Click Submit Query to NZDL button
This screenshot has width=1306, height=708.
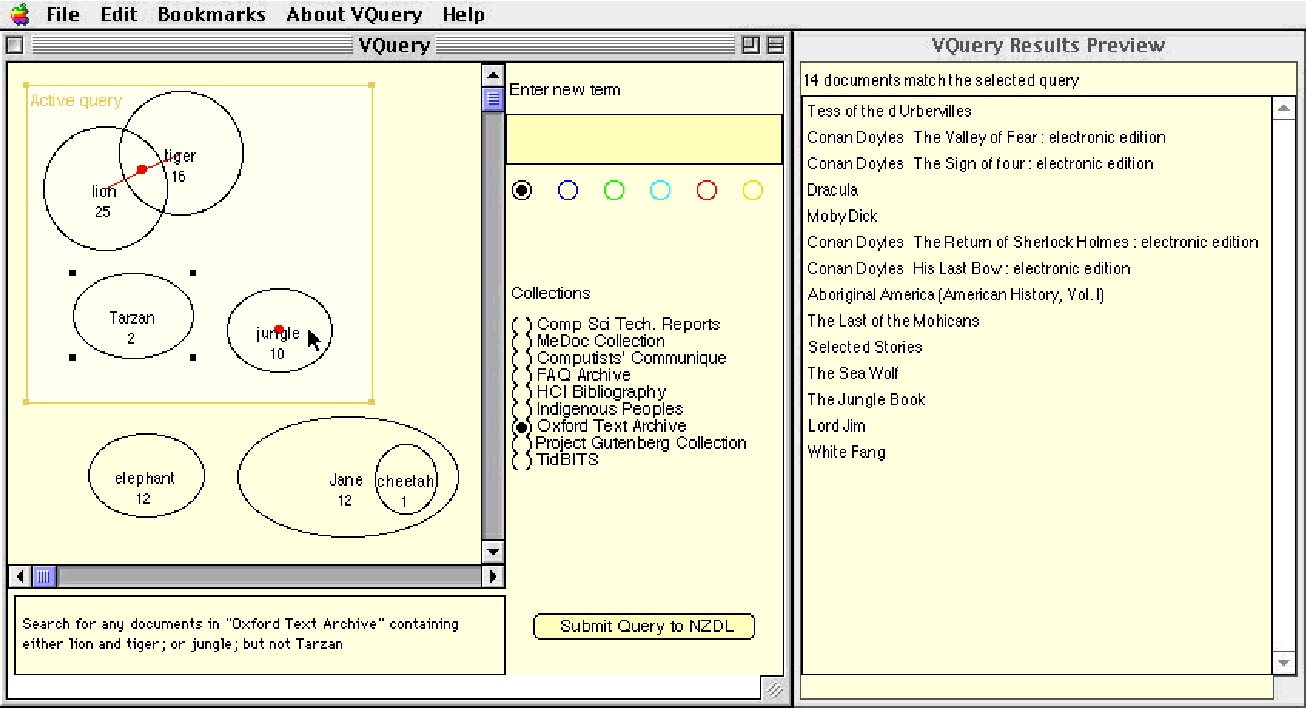pos(644,626)
